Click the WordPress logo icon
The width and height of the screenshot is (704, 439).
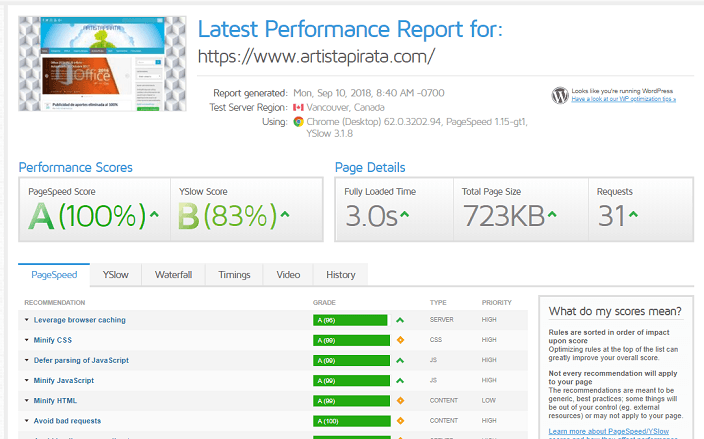tap(560, 95)
